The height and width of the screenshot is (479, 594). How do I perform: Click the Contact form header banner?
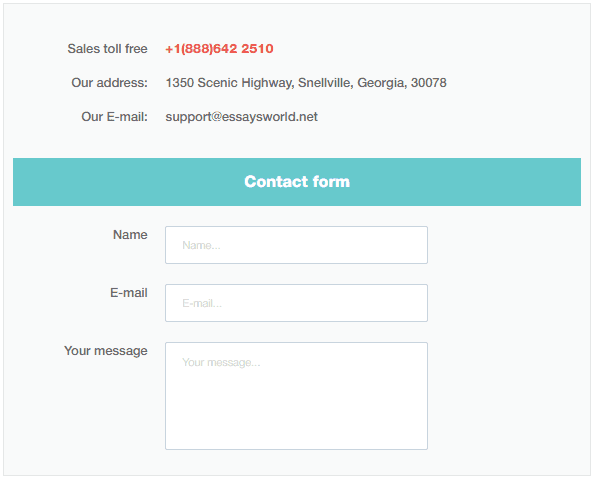point(297,182)
